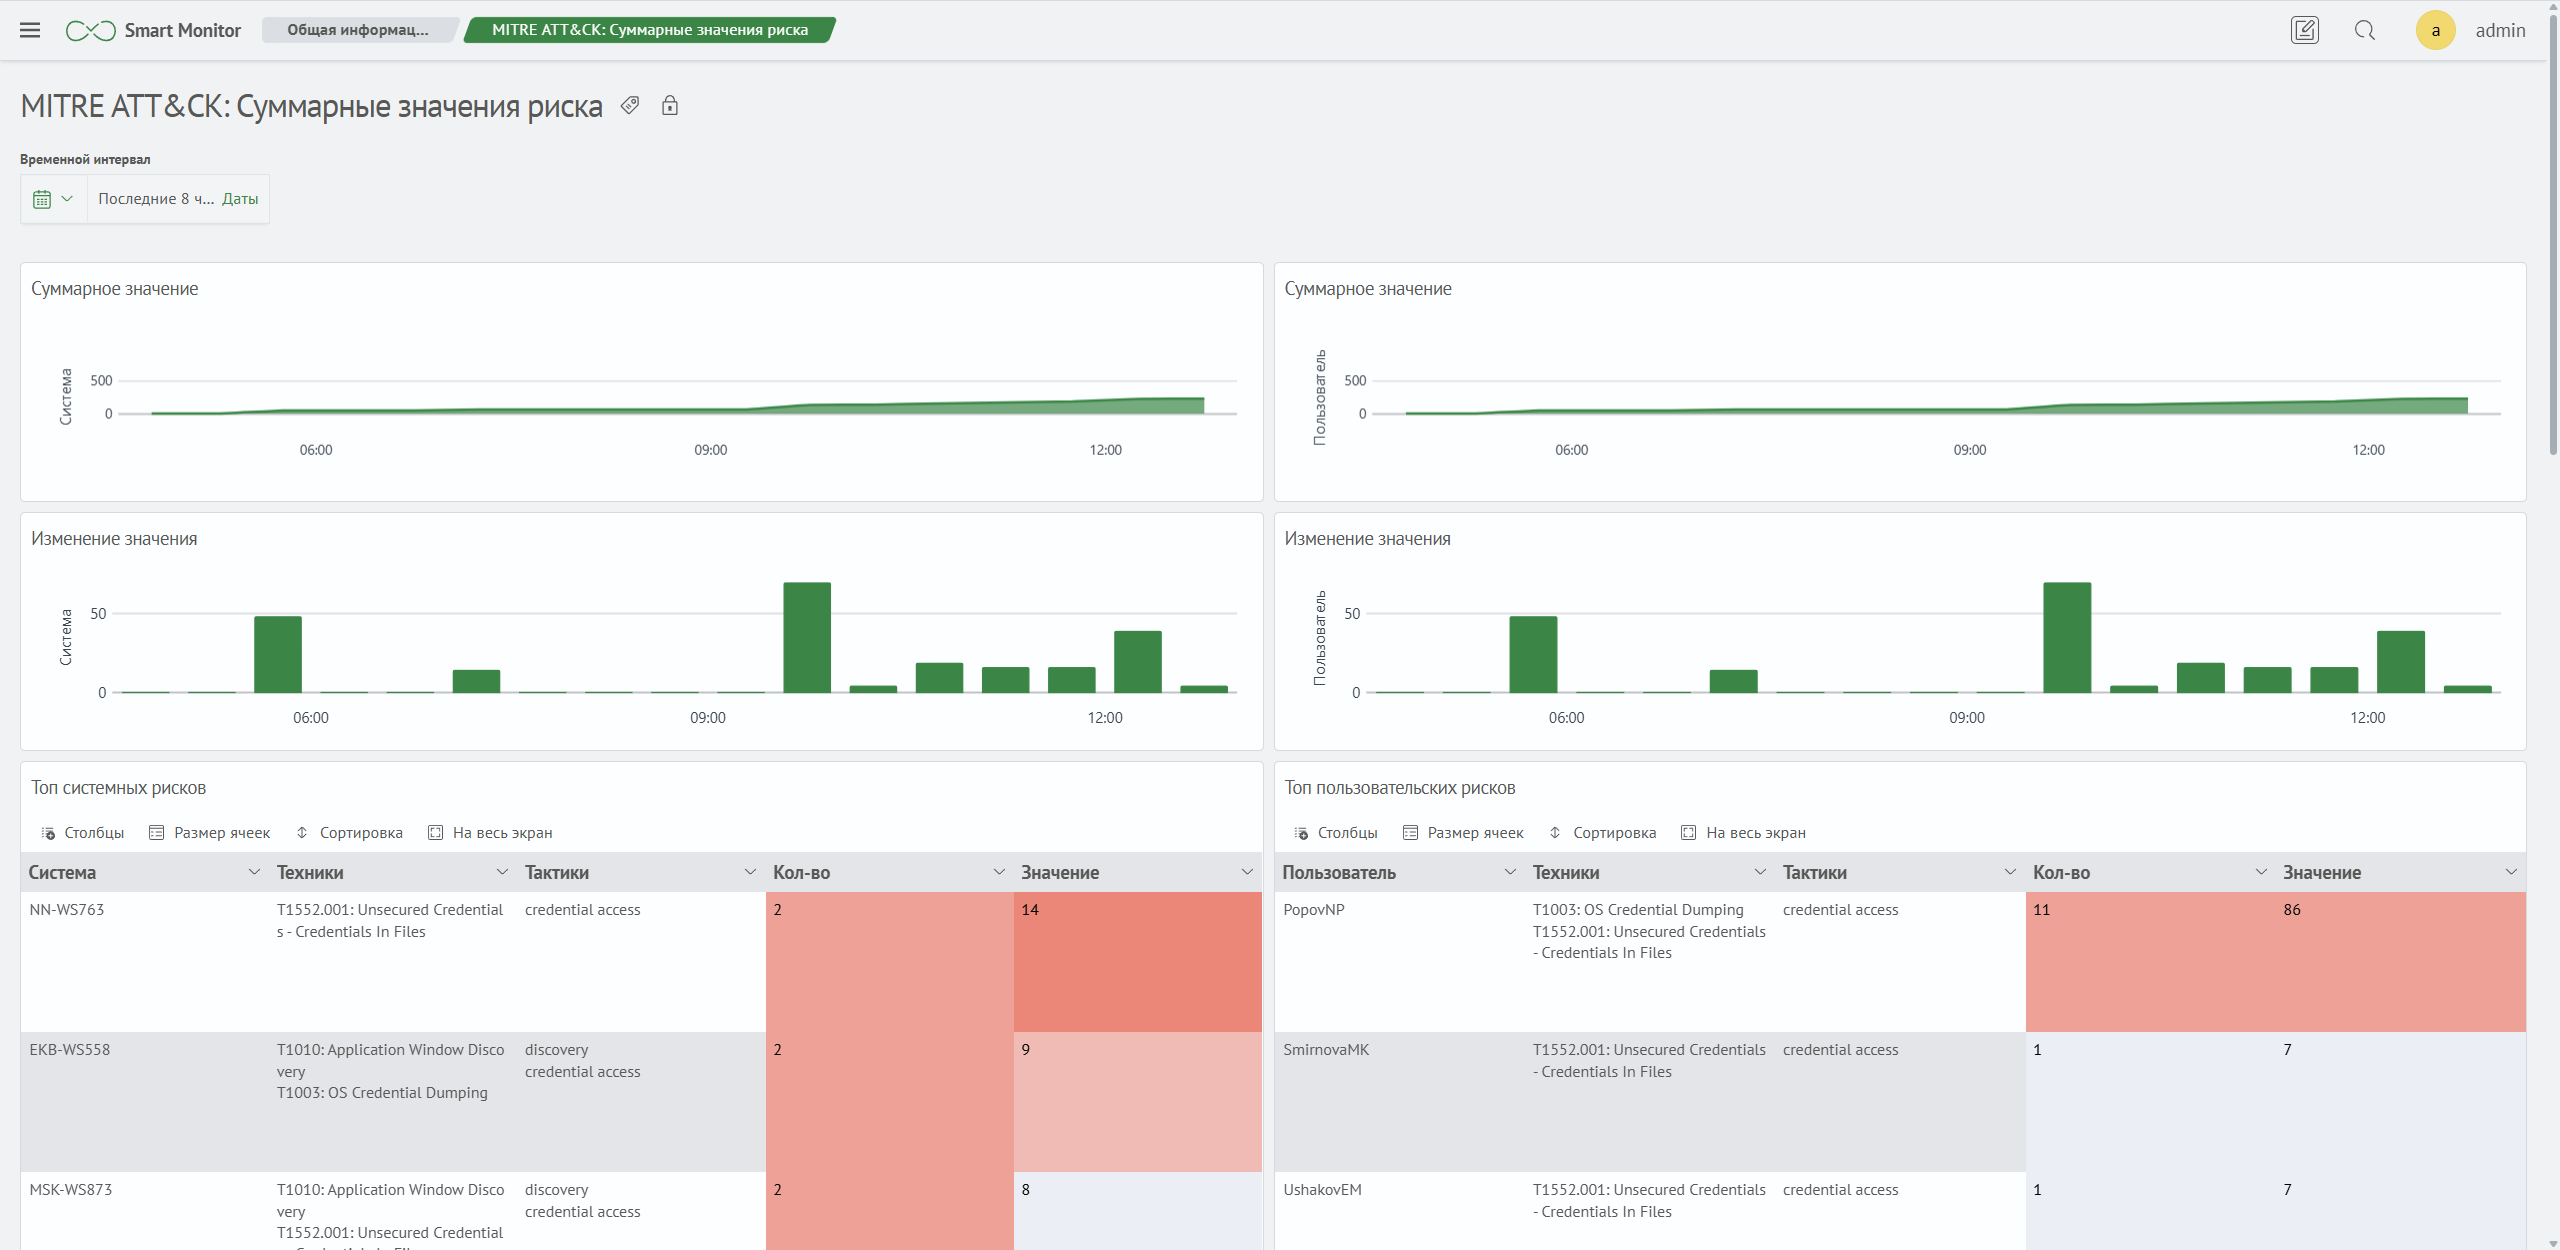Open the Значение column menu in user table
The width and height of the screenshot is (2560, 1250).
(2510, 872)
